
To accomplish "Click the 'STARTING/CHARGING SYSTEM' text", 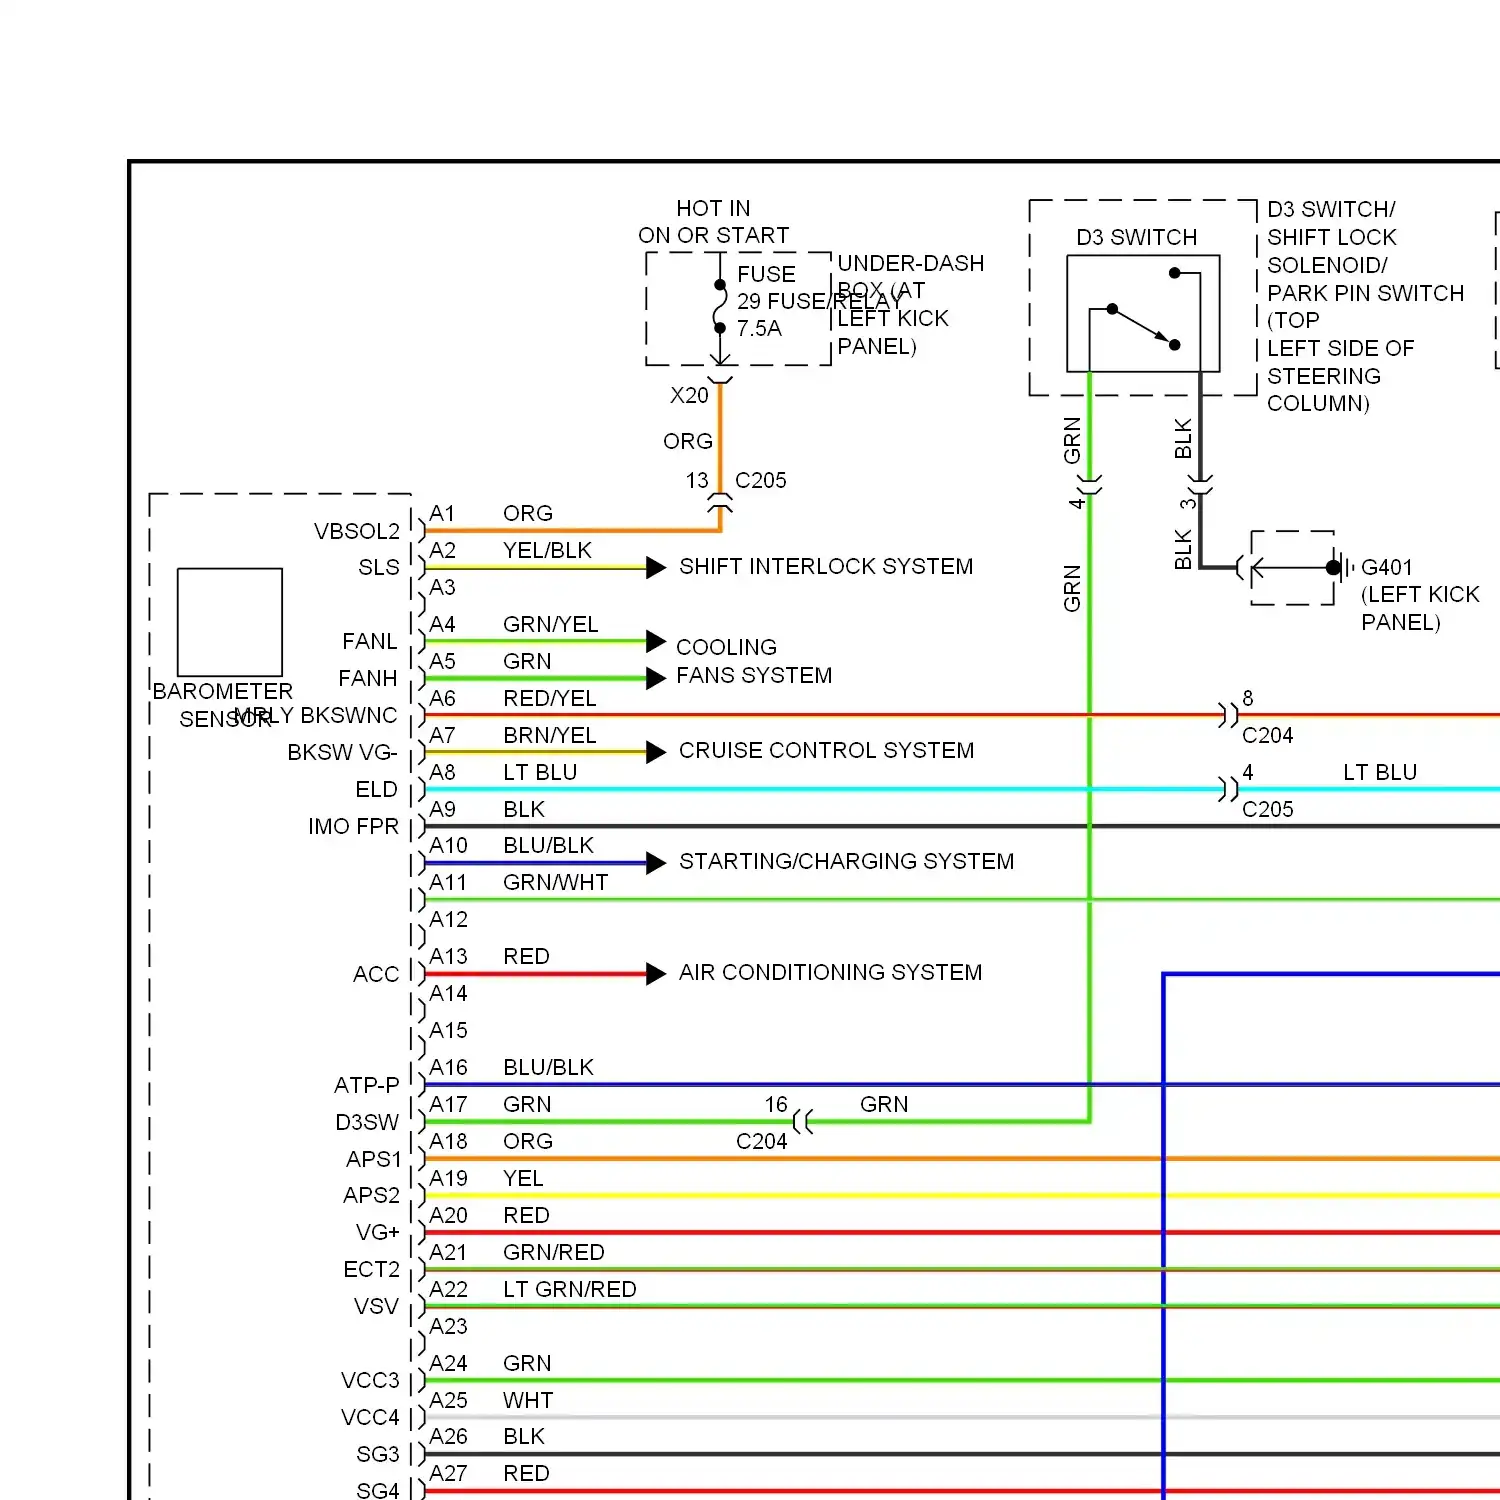I will pyautogui.click(x=847, y=862).
